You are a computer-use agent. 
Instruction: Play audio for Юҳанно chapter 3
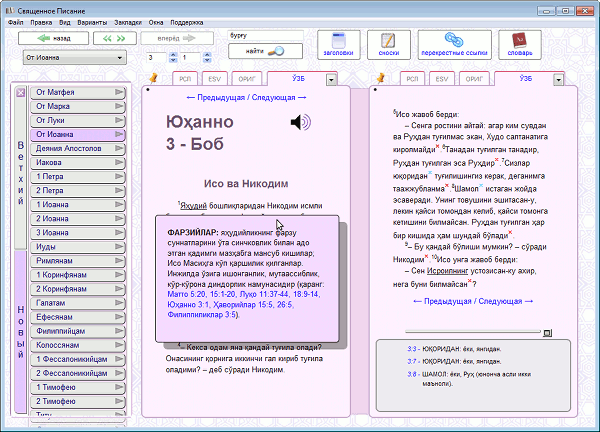click(x=299, y=122)
